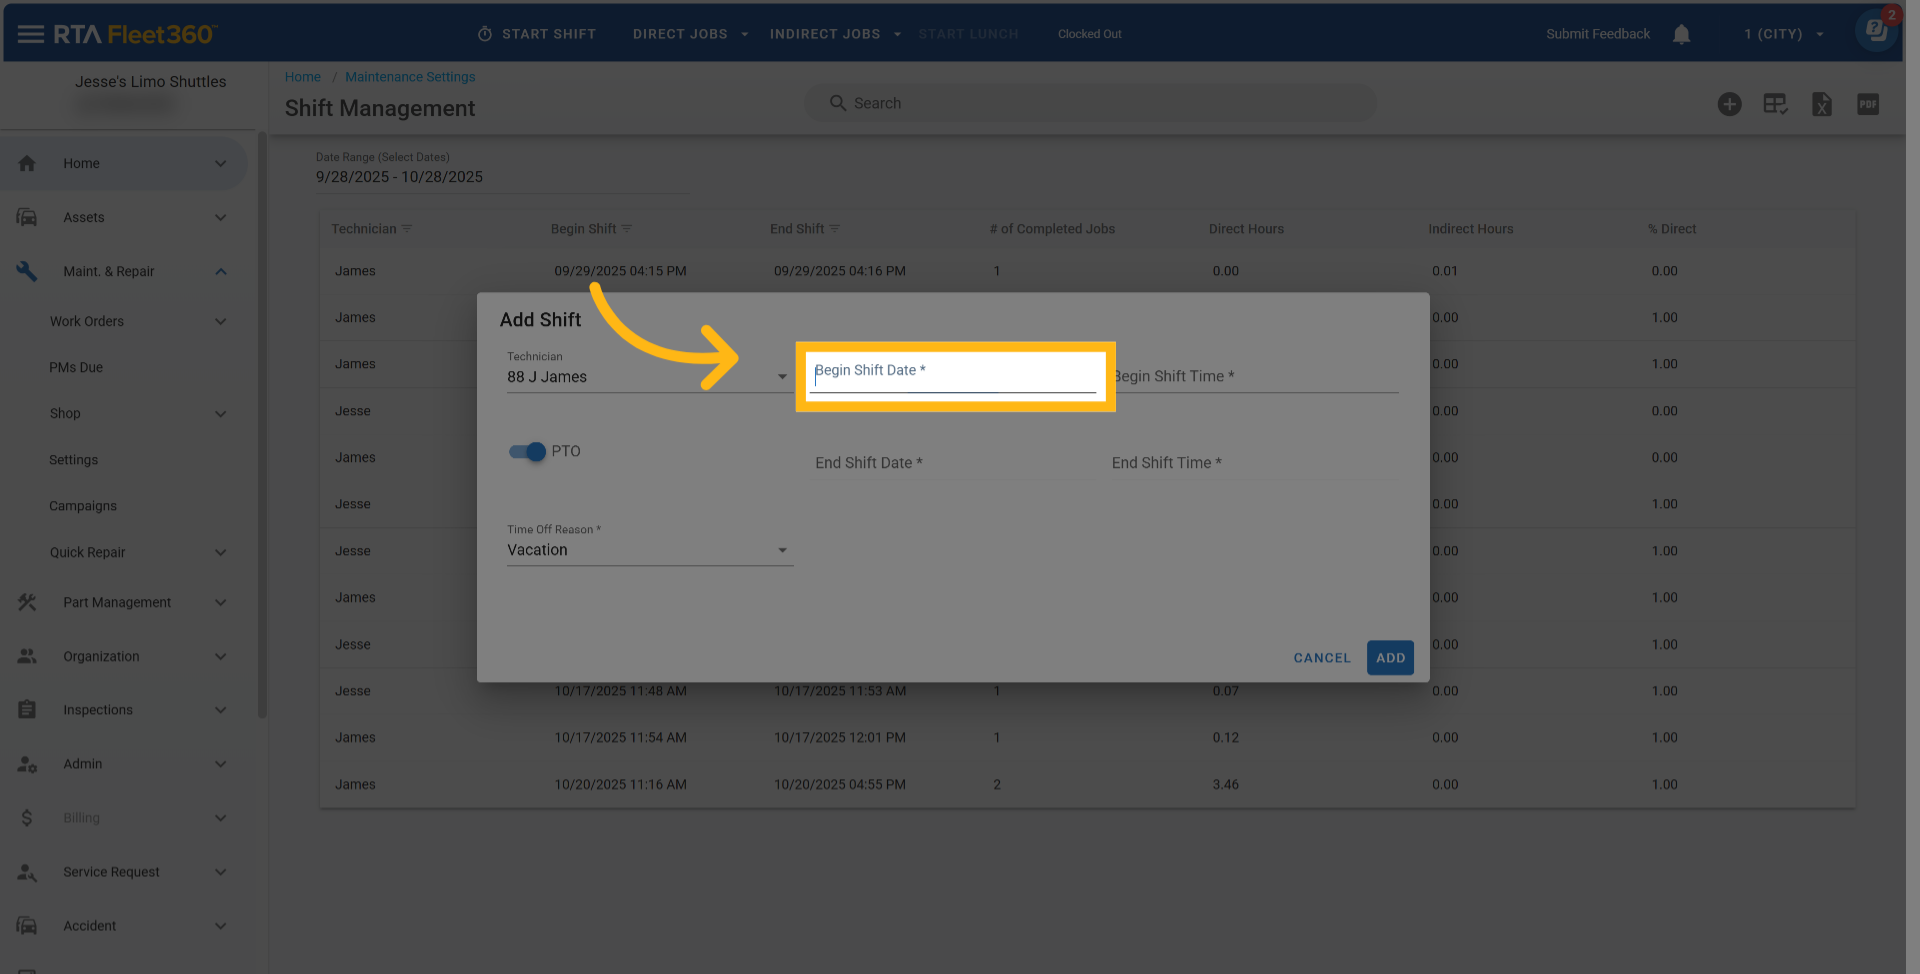The image size is (1920, 974).
Task: Click the Begin Shift Date field
Action: 953,377
